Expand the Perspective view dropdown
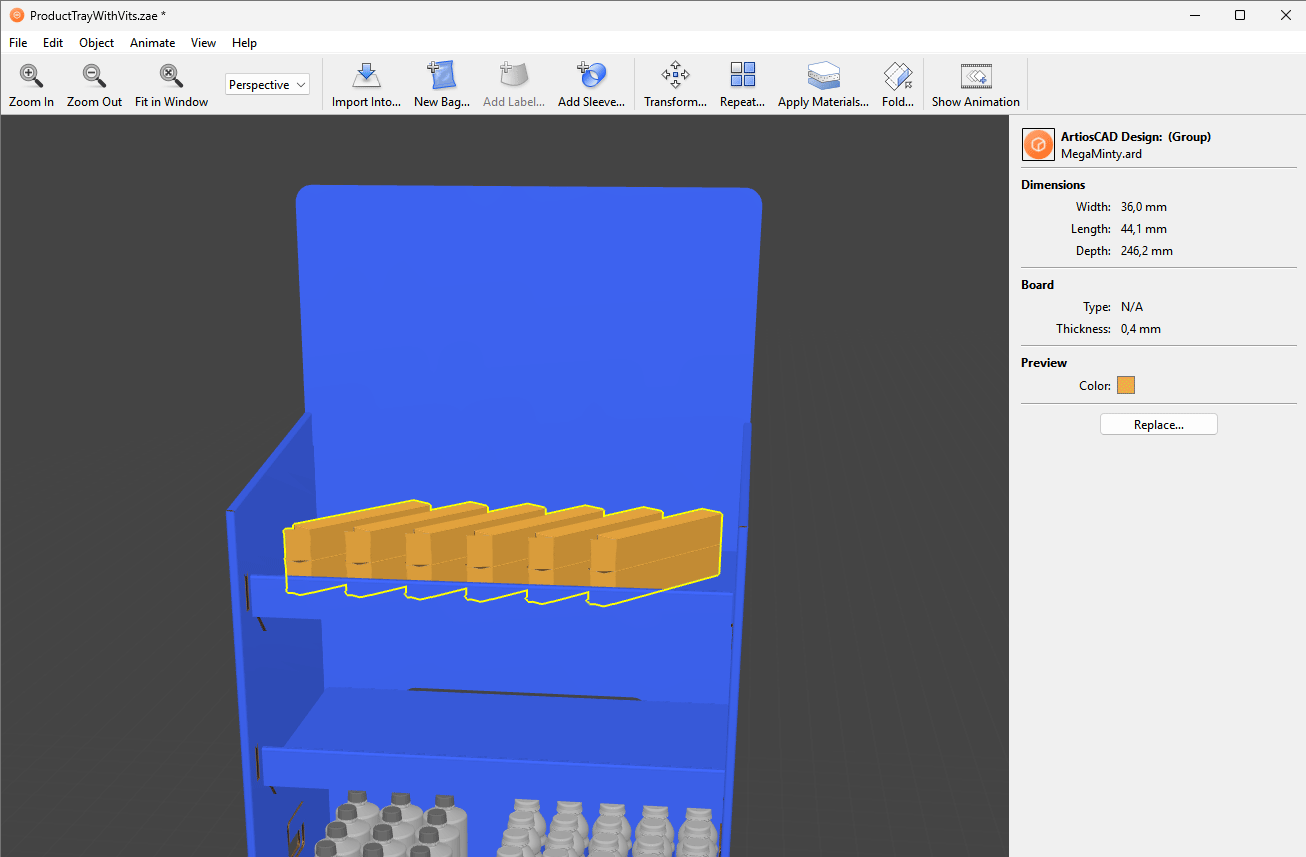This screenshot has width=1306, height=857. (267, 85)
